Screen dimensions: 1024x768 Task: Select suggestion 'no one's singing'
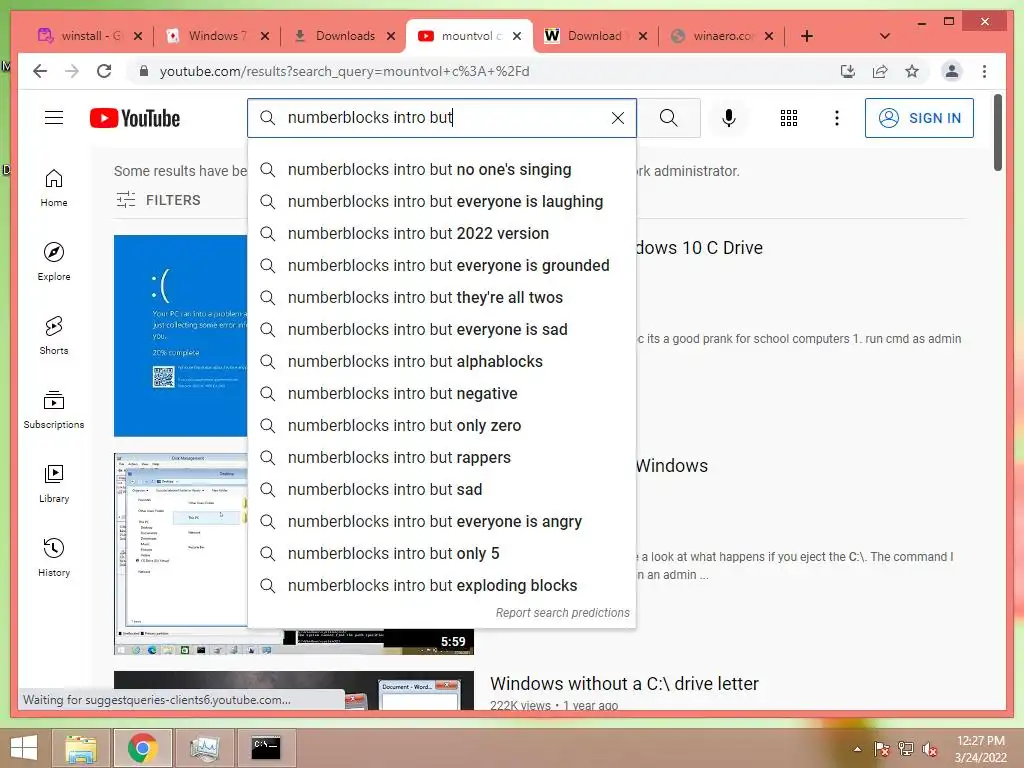(441, 170)
